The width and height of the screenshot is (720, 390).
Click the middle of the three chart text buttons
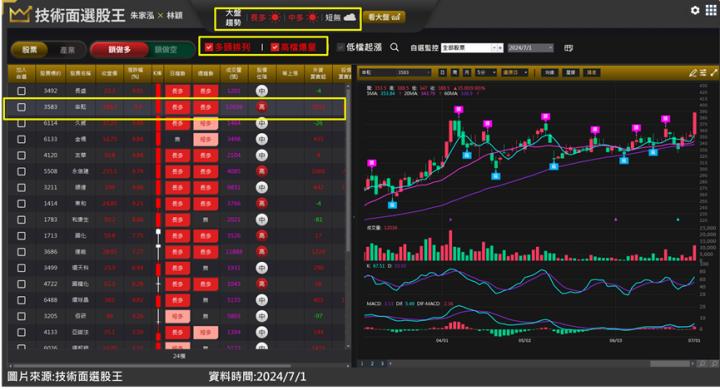570,73
